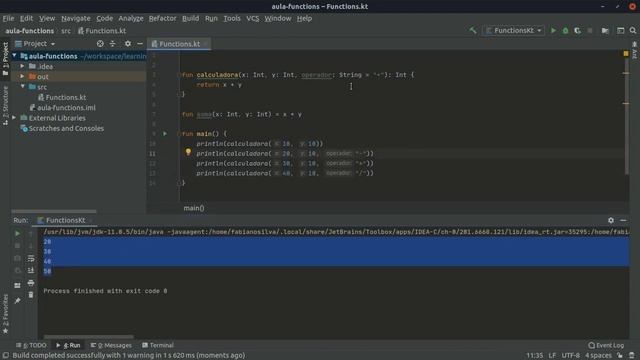Open Project panel settings gear
This screenshot has width=640, height=360.
pos(128,44)
